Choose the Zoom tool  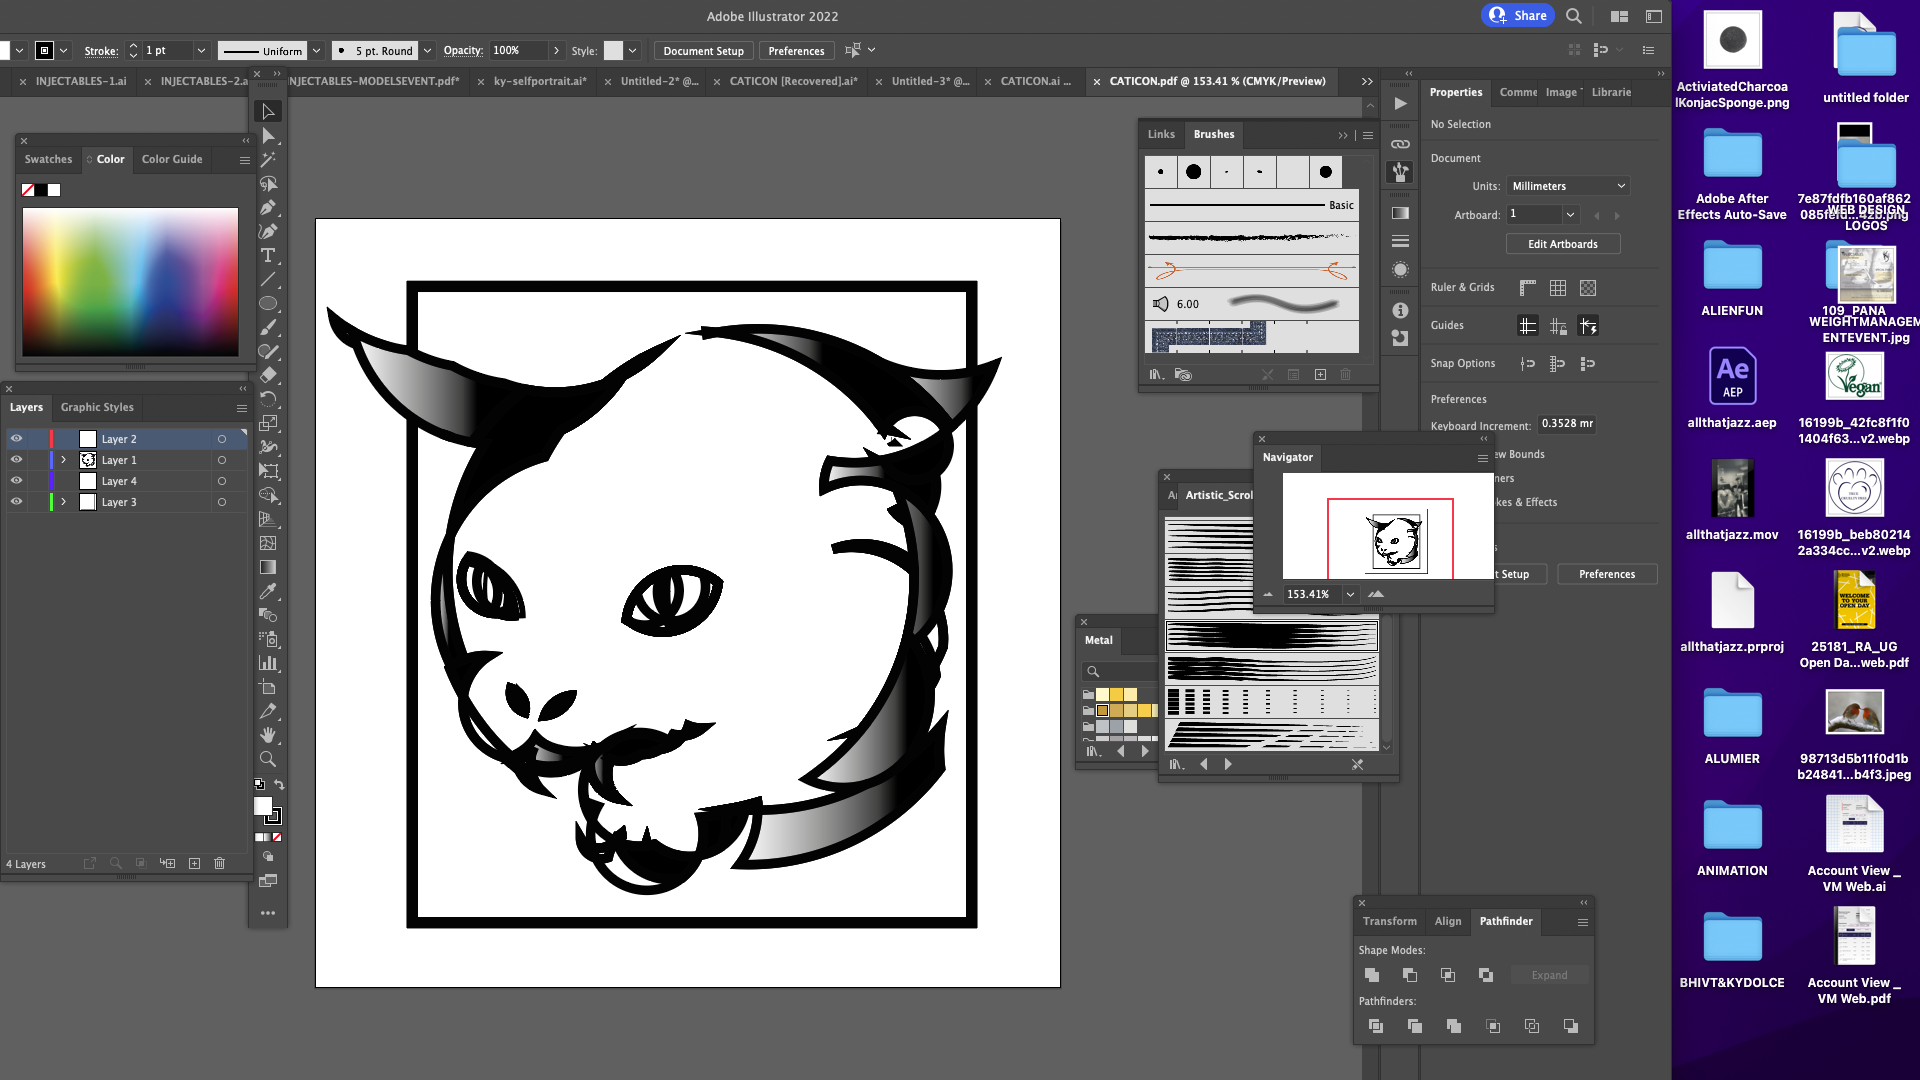click(268, 760)
